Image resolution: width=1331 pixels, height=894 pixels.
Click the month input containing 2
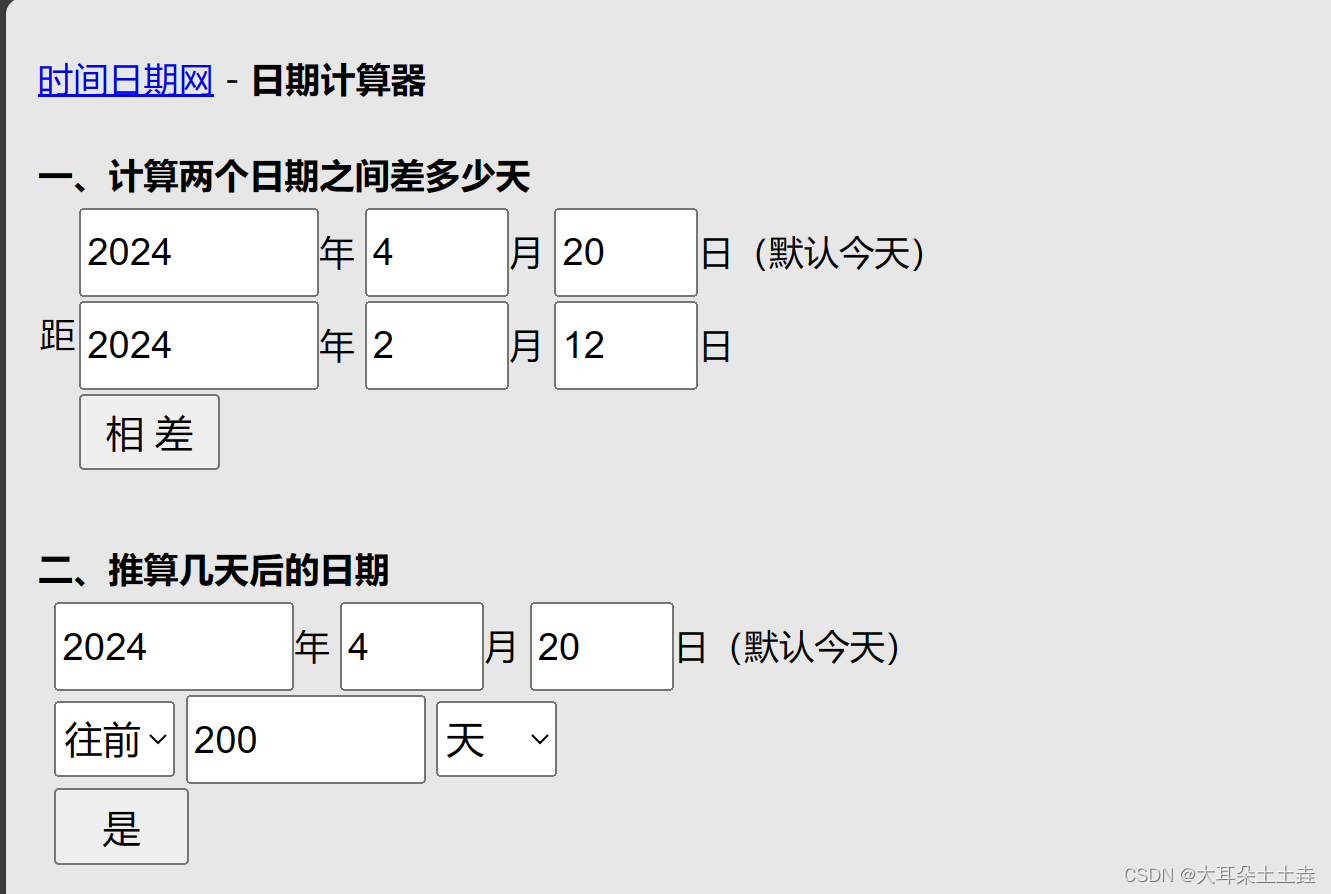click(x=436, y=345)
